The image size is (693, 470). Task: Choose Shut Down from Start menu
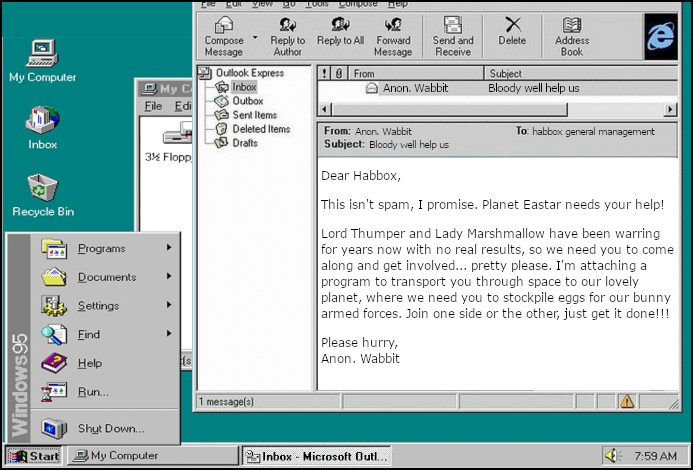[x=110, y=429]
